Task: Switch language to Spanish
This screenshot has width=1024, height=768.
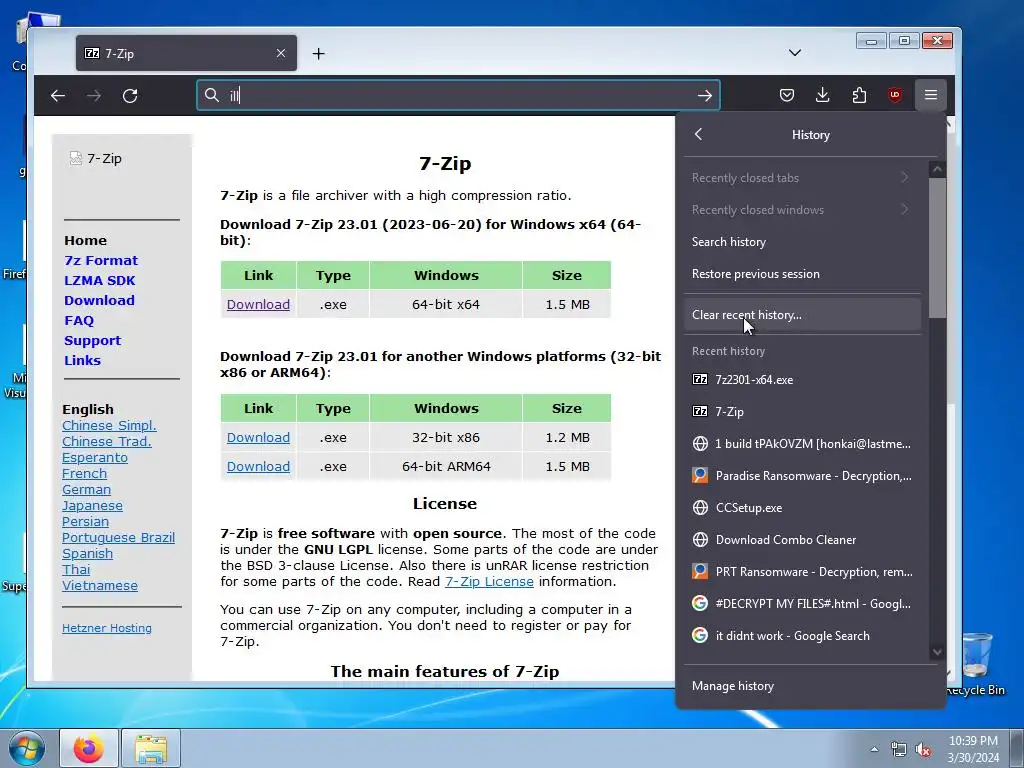Action: click(x=88, y=554)
